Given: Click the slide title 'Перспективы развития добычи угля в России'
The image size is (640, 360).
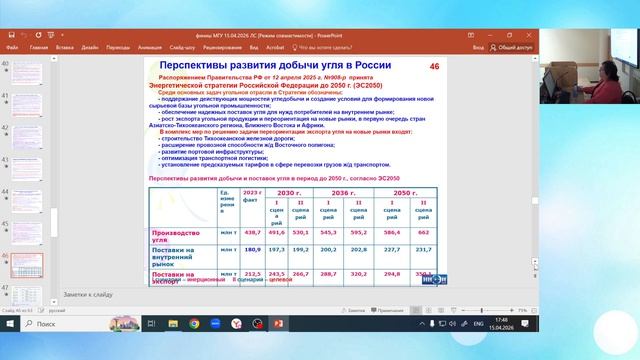Looking at the screenshot, I should (275, 65).
